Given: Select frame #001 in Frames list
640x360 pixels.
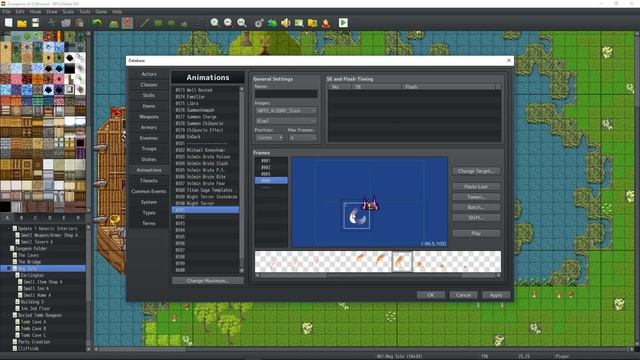Looking at the screenshot, I should 271,160.
